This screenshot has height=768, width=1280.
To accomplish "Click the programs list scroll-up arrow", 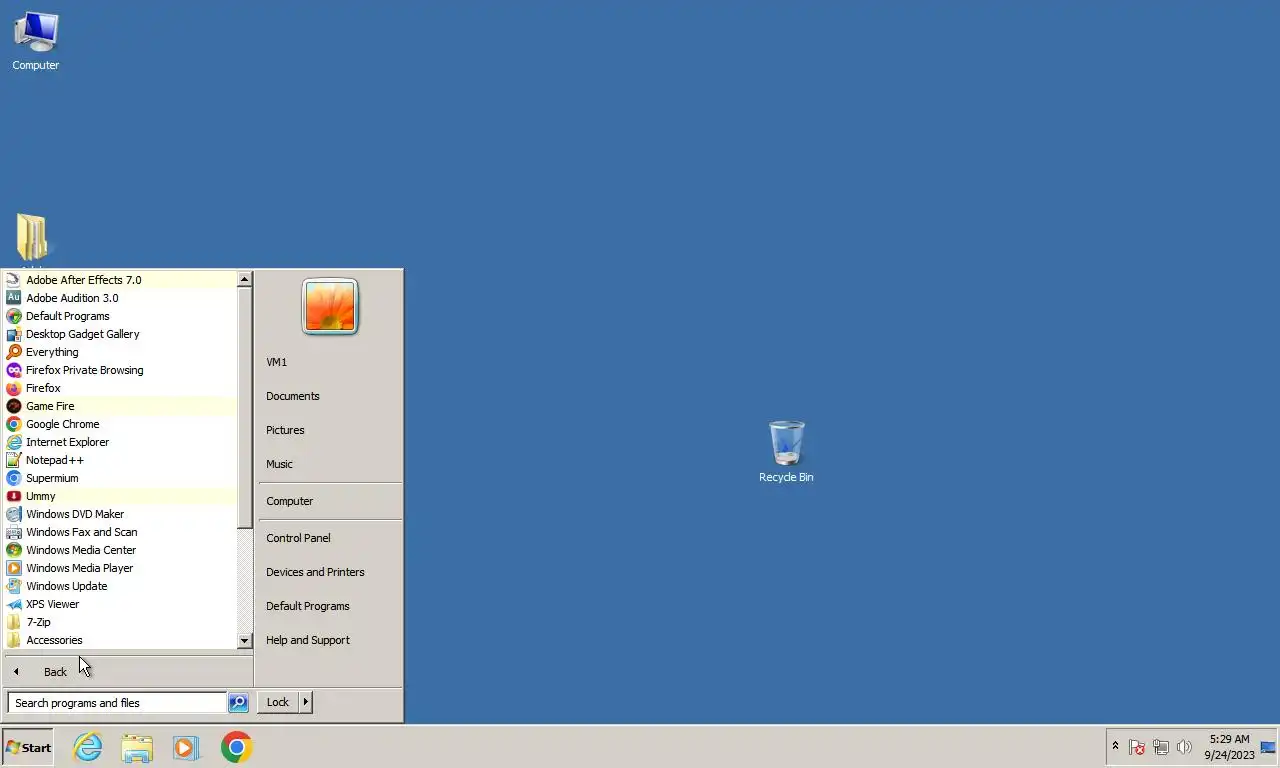I will tap(244, 279).
